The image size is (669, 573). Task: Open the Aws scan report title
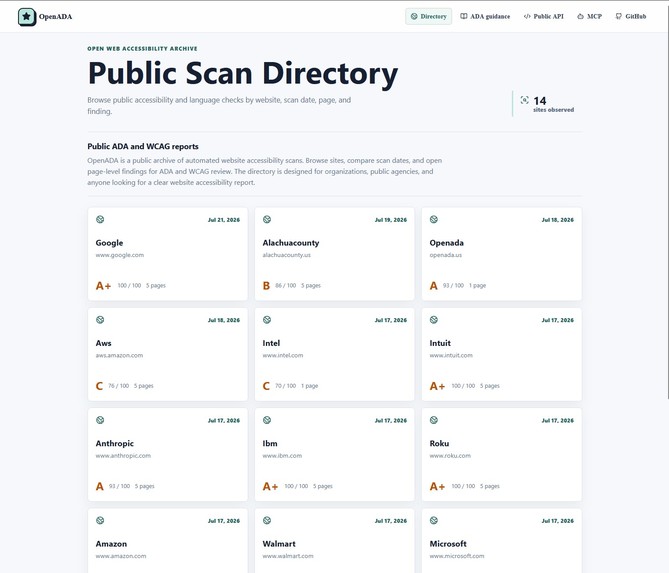103,343
